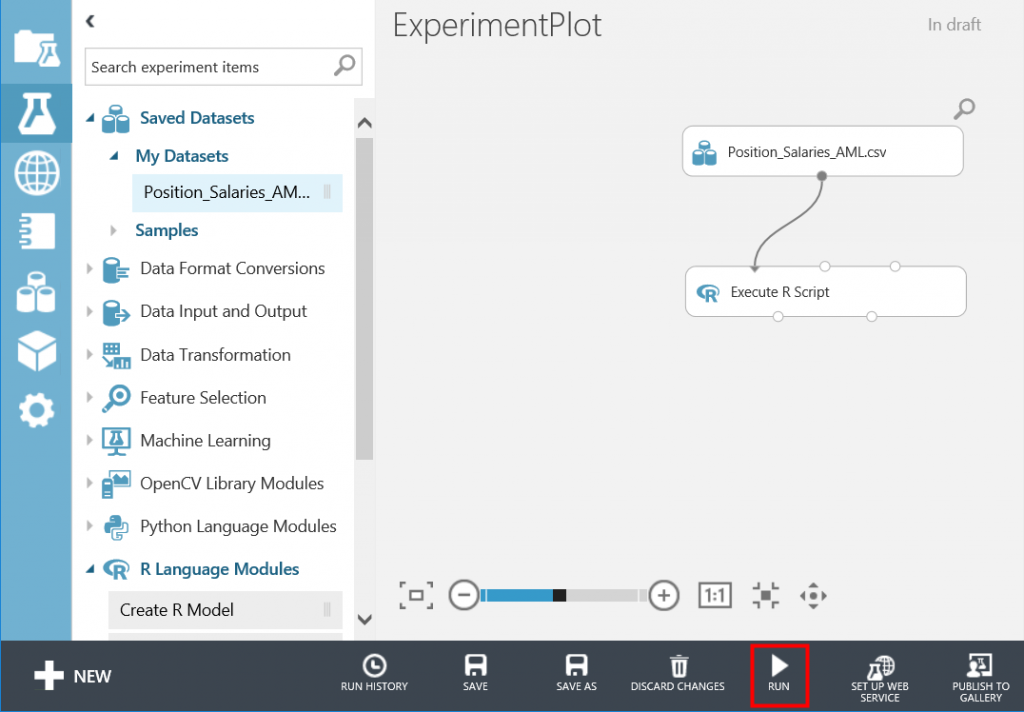1024x712 pixels.
Task: Collapse R Language Modules
Action: 90,570
